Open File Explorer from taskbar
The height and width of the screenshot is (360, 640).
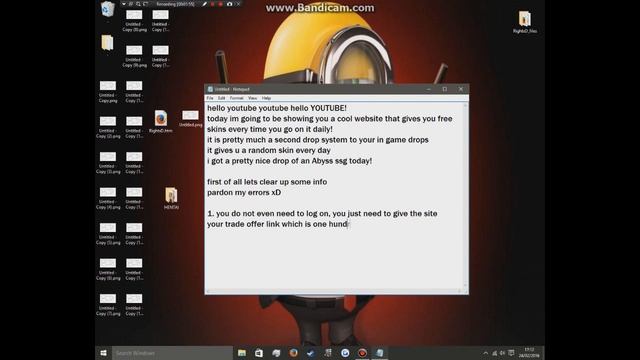pyautogui.click(x=242, y=353)
